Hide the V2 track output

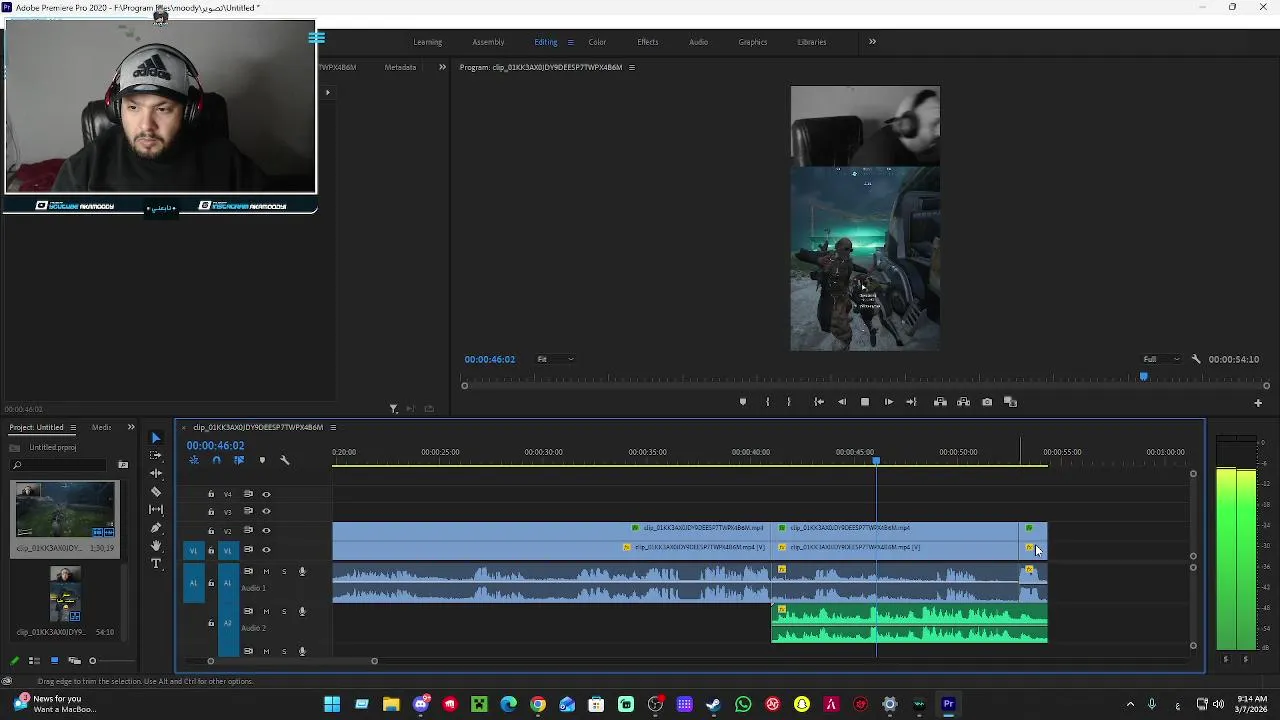coord(266,531)
